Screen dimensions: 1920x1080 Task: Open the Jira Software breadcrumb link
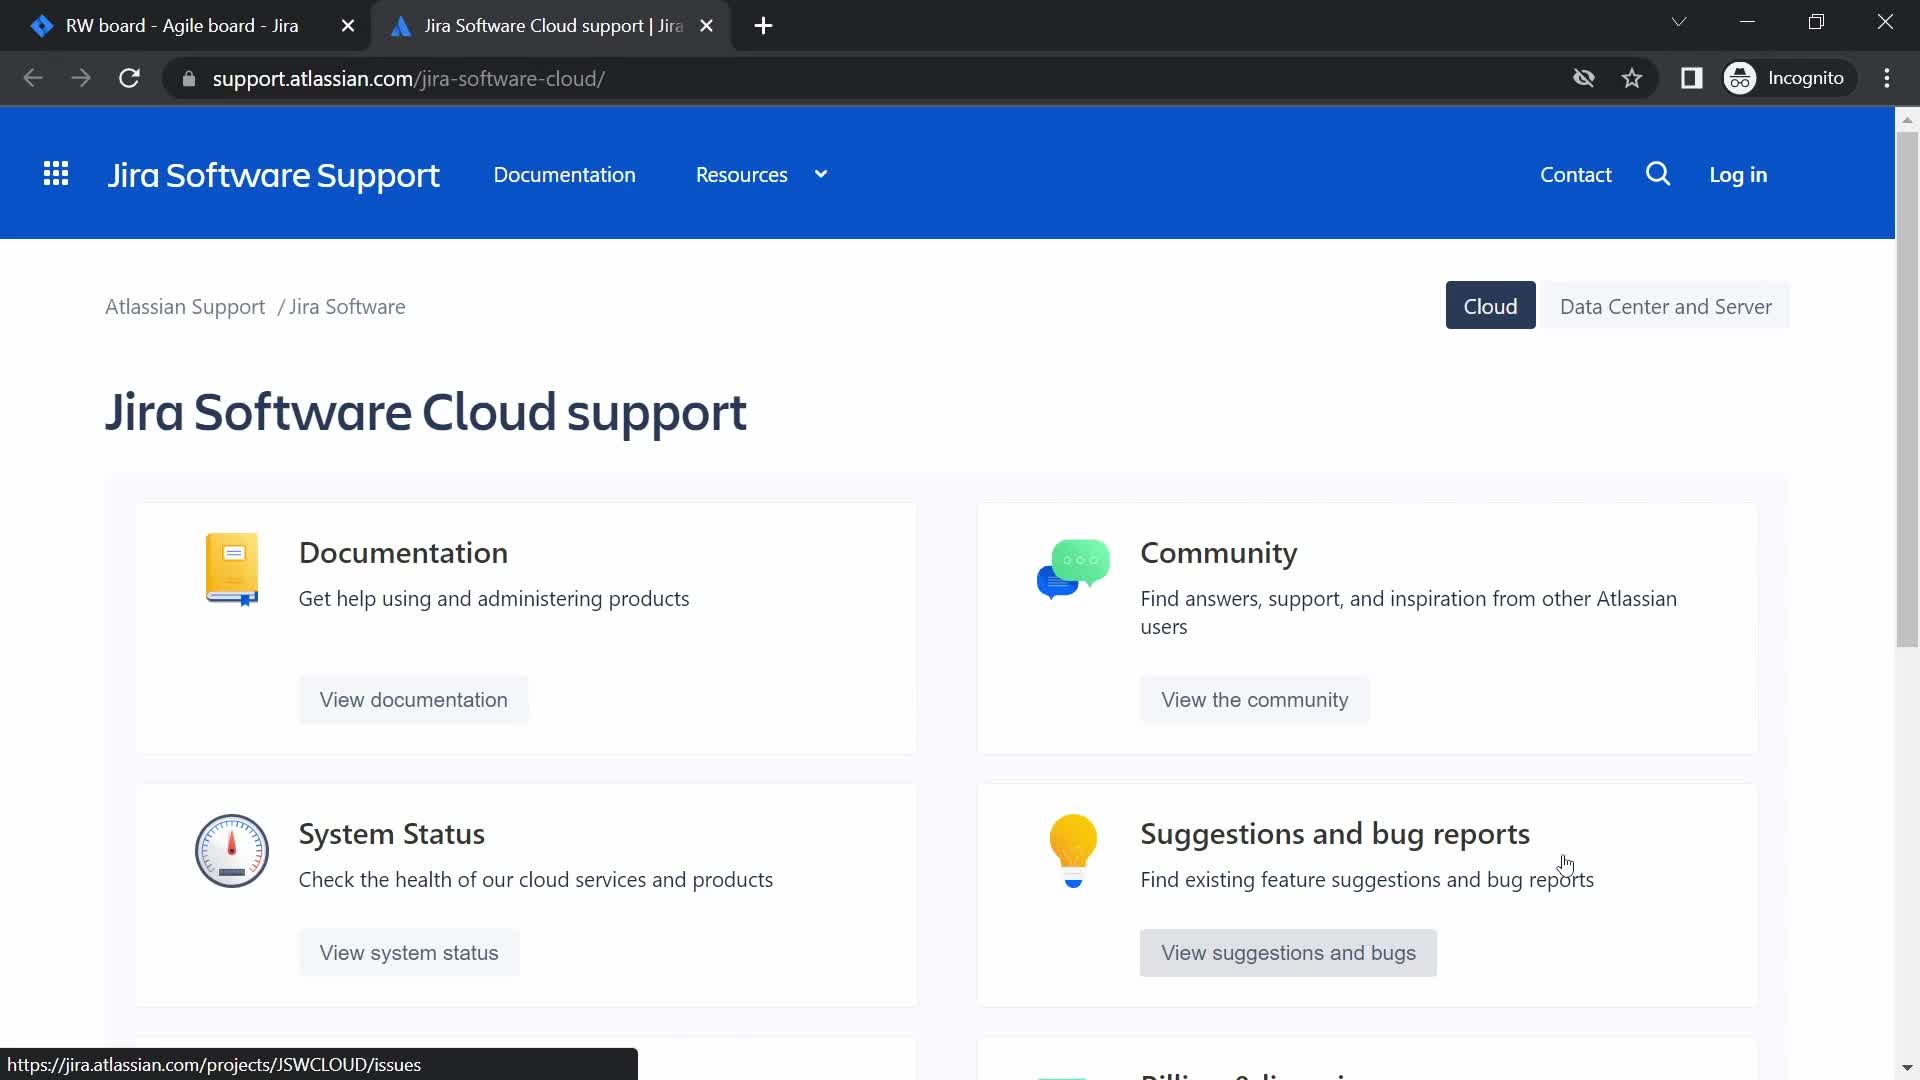point(347,307)
